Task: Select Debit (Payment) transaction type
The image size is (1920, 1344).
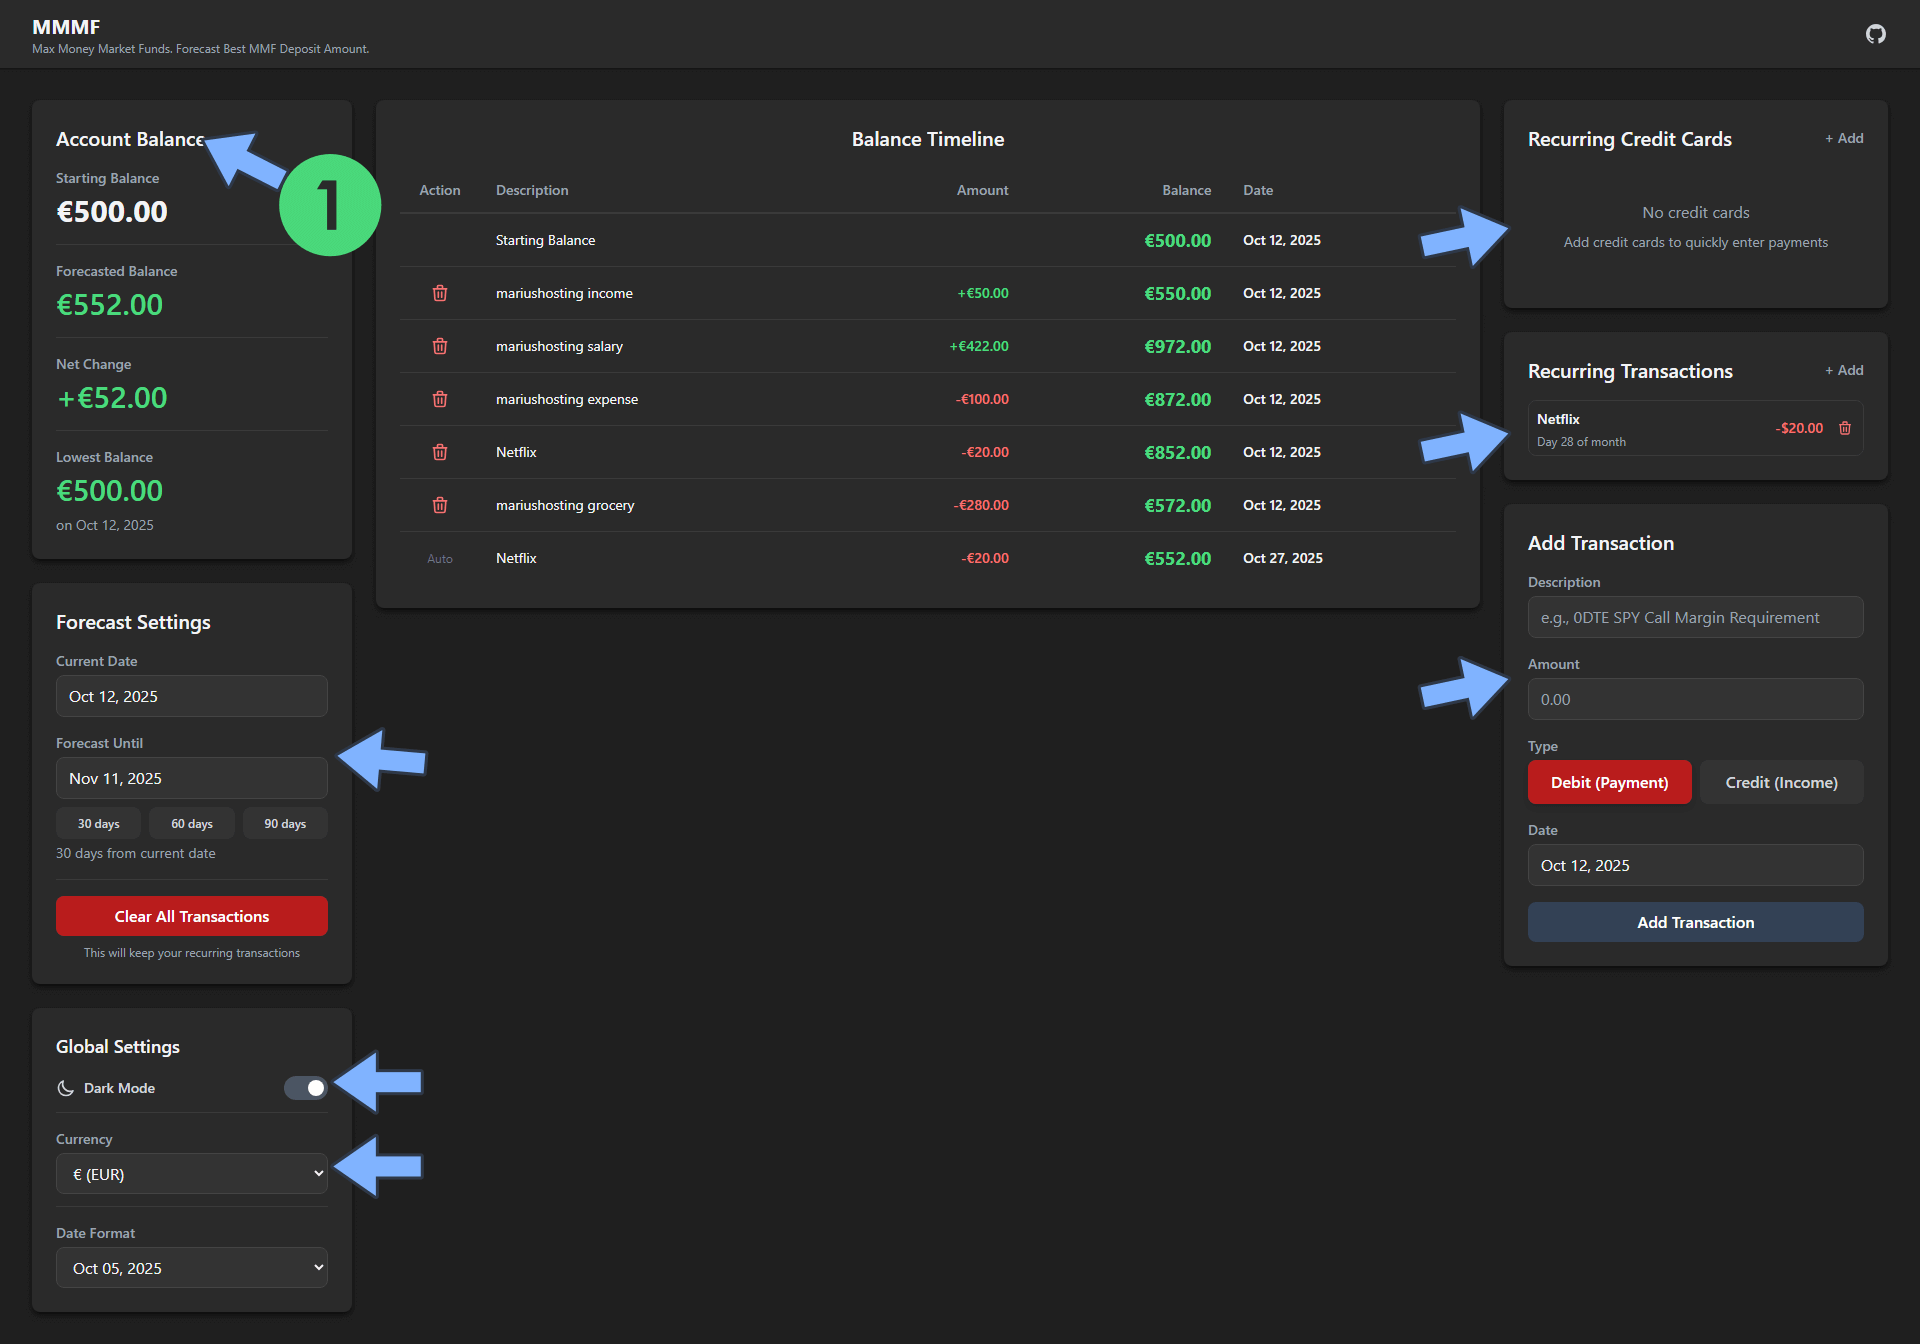Action: pos(1609,782)
